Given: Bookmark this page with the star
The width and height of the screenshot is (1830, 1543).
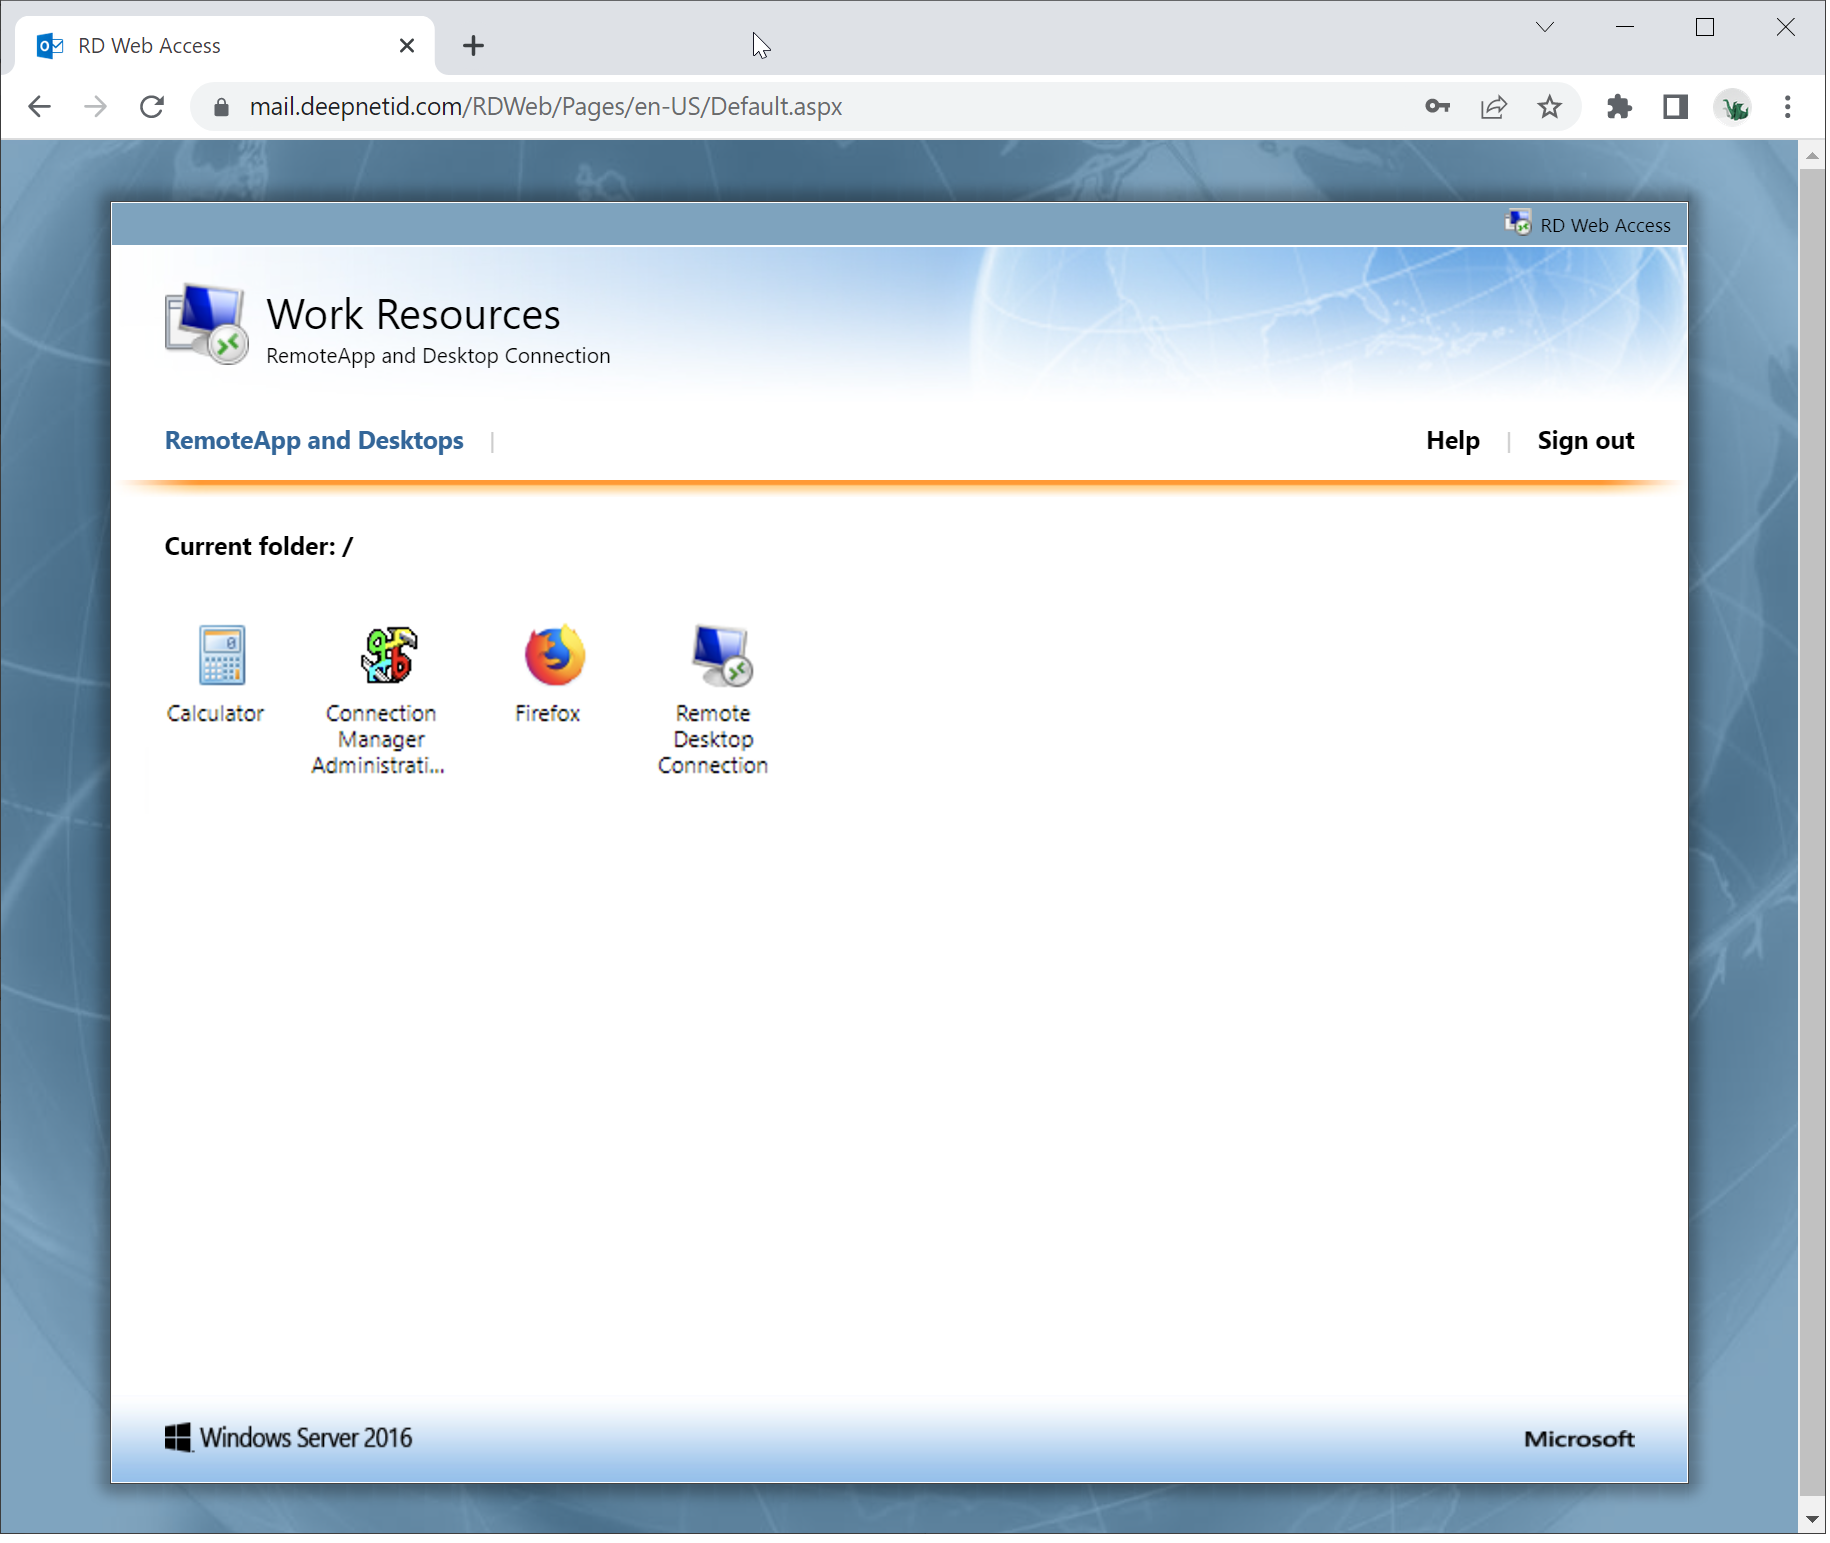Looking at the screenshot, I should 1549,107.
